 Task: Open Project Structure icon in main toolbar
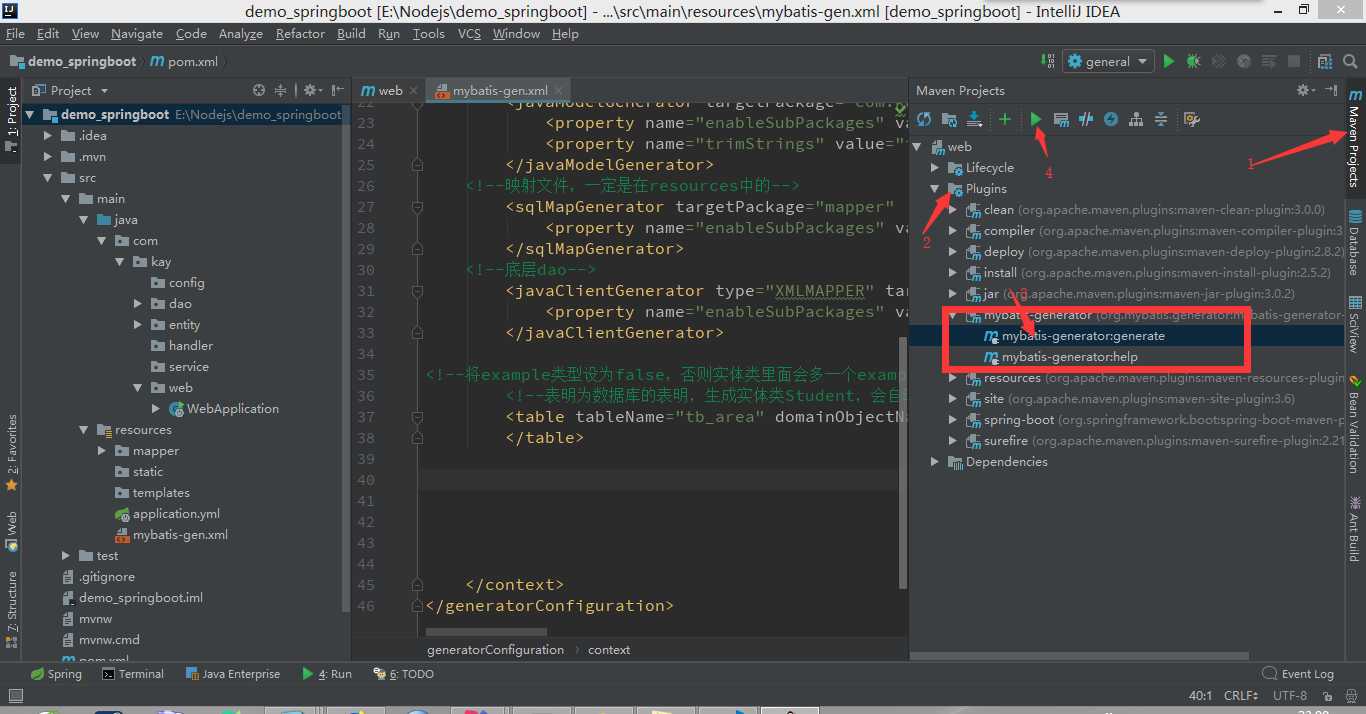pyautogui.click(x=1324, y=61)
